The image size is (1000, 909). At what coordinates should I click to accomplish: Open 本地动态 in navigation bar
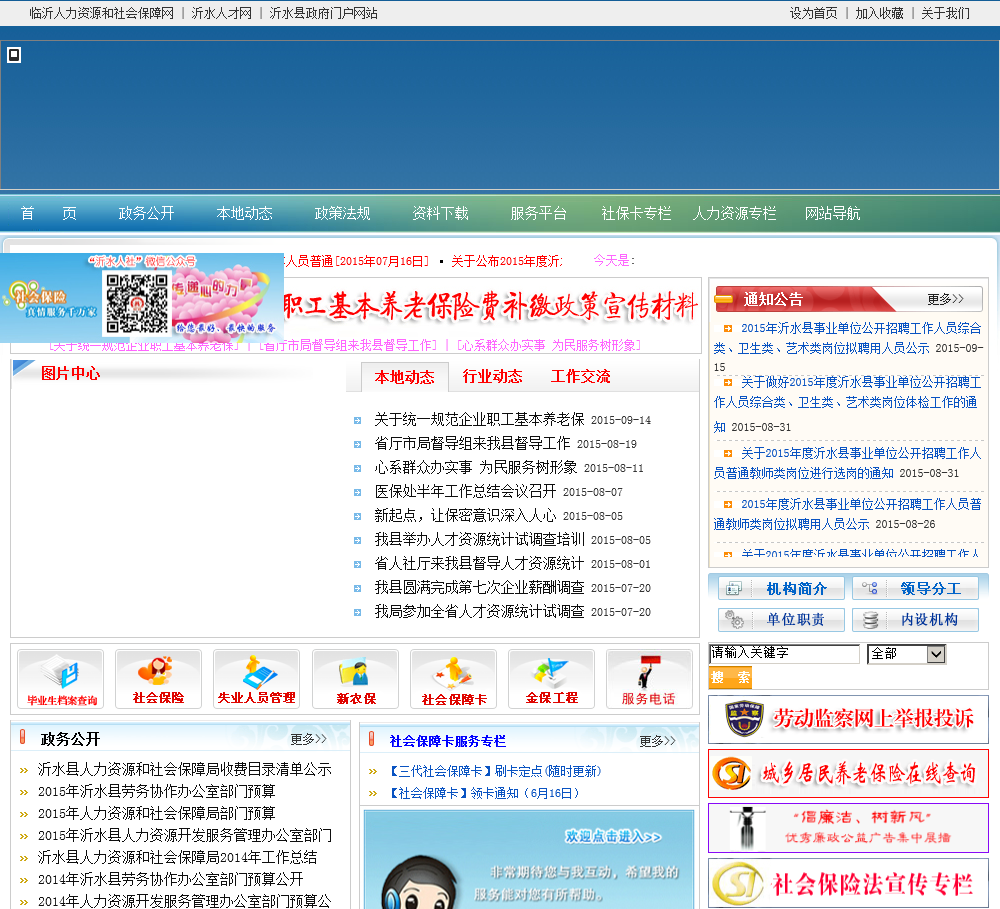point(244,213)
